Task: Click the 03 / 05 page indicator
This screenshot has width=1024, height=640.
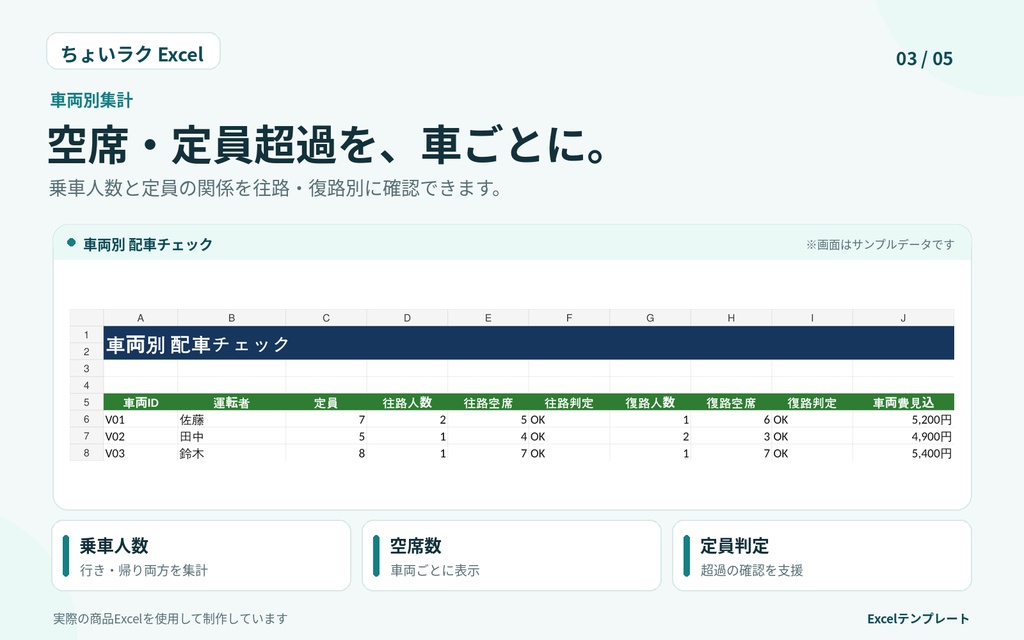Action: (x=924, y=59)
